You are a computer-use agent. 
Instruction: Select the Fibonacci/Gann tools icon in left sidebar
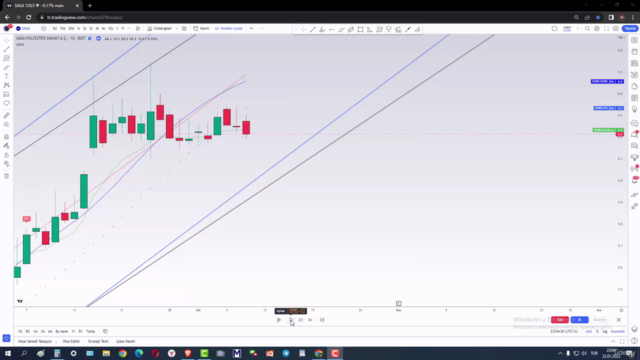7,58
